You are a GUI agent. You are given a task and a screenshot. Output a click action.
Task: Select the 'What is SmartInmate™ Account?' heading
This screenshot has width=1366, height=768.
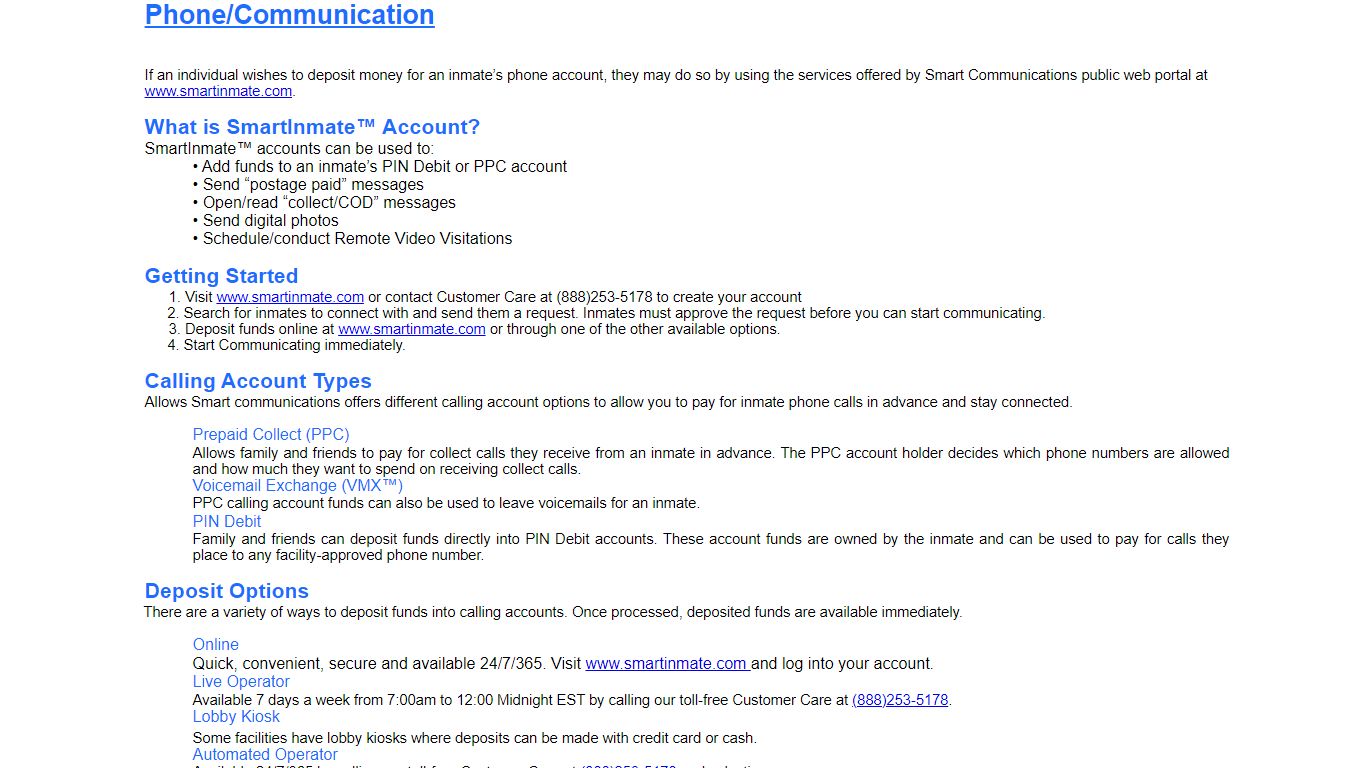(x=312, y=127)
